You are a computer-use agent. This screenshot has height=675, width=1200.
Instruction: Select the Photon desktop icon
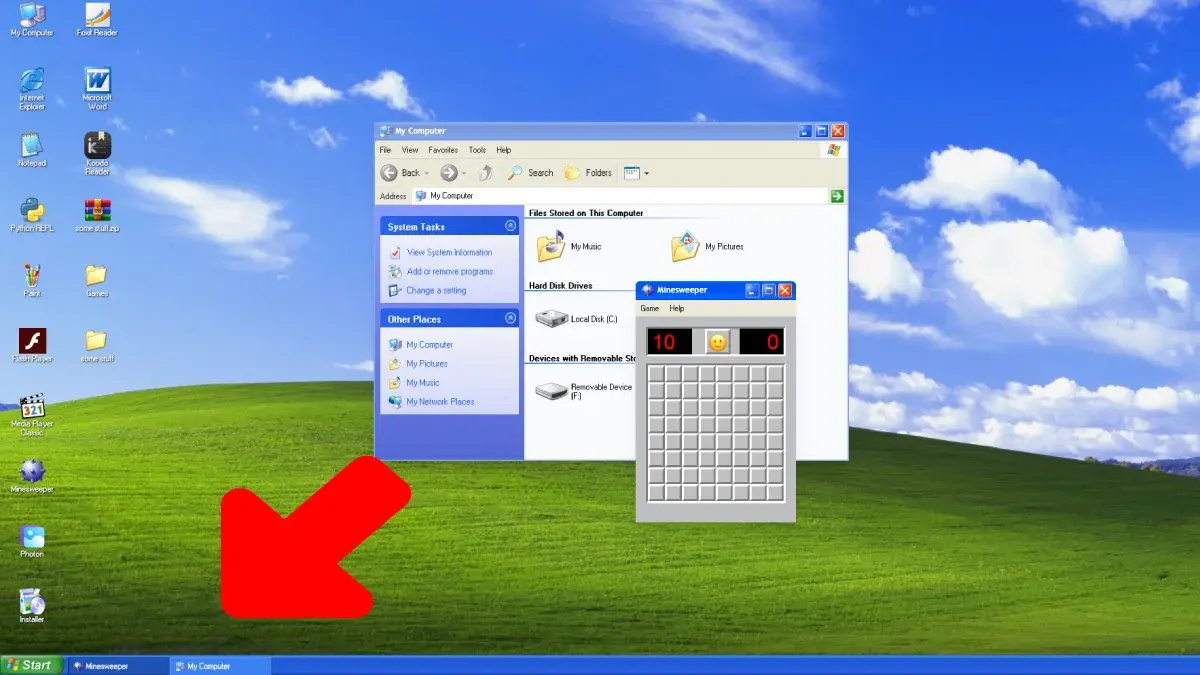[x=32, y=541]
